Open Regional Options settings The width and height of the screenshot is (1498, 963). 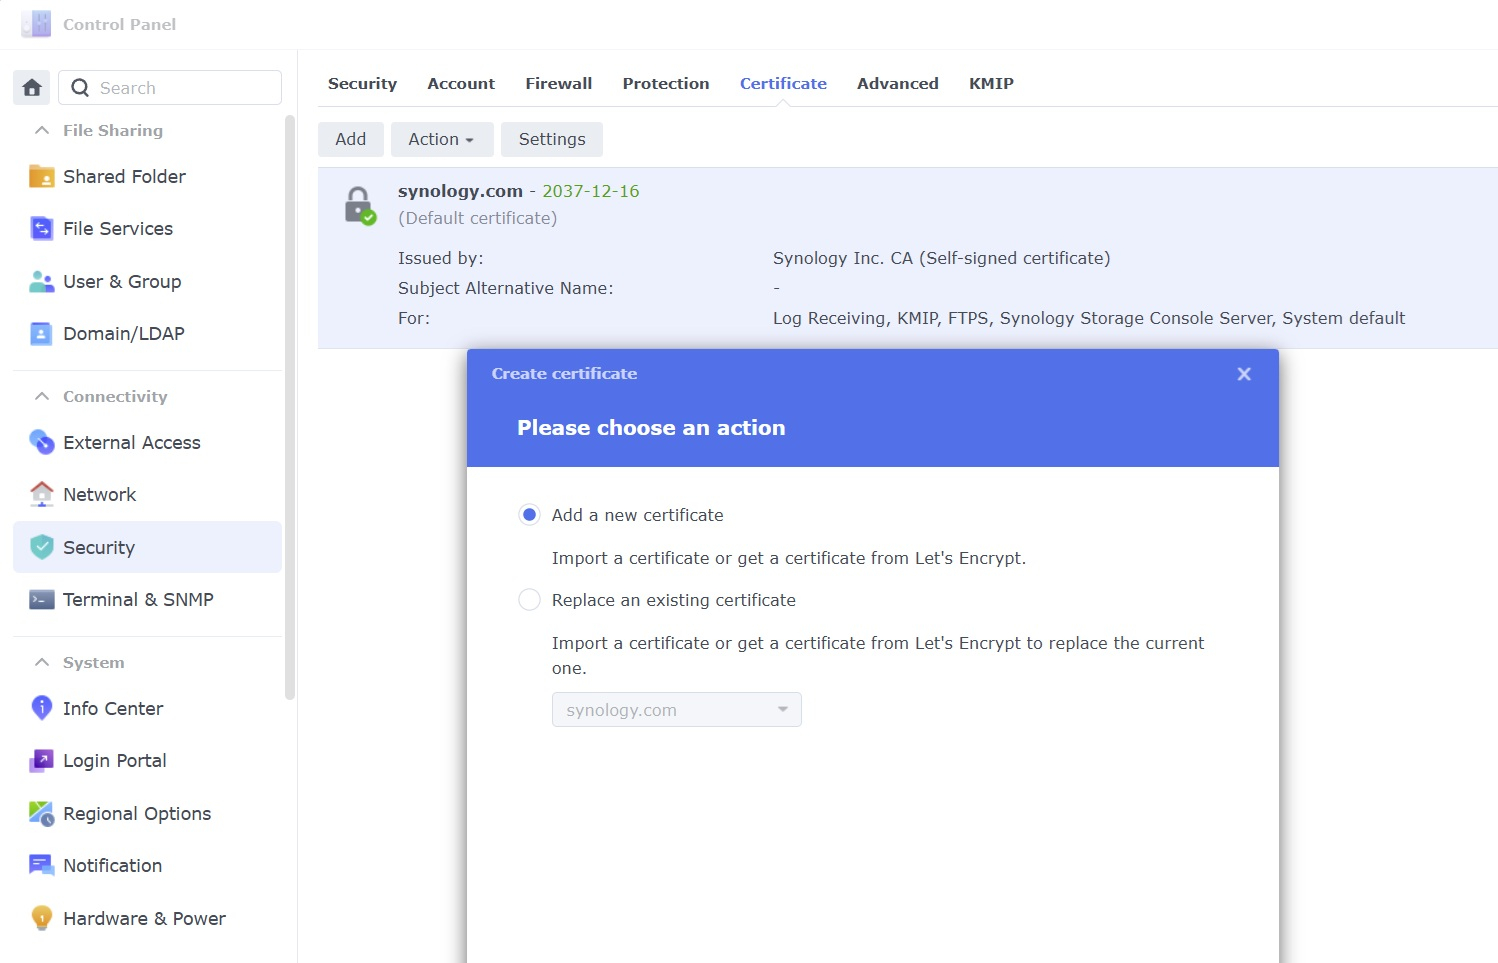(148, 814)
